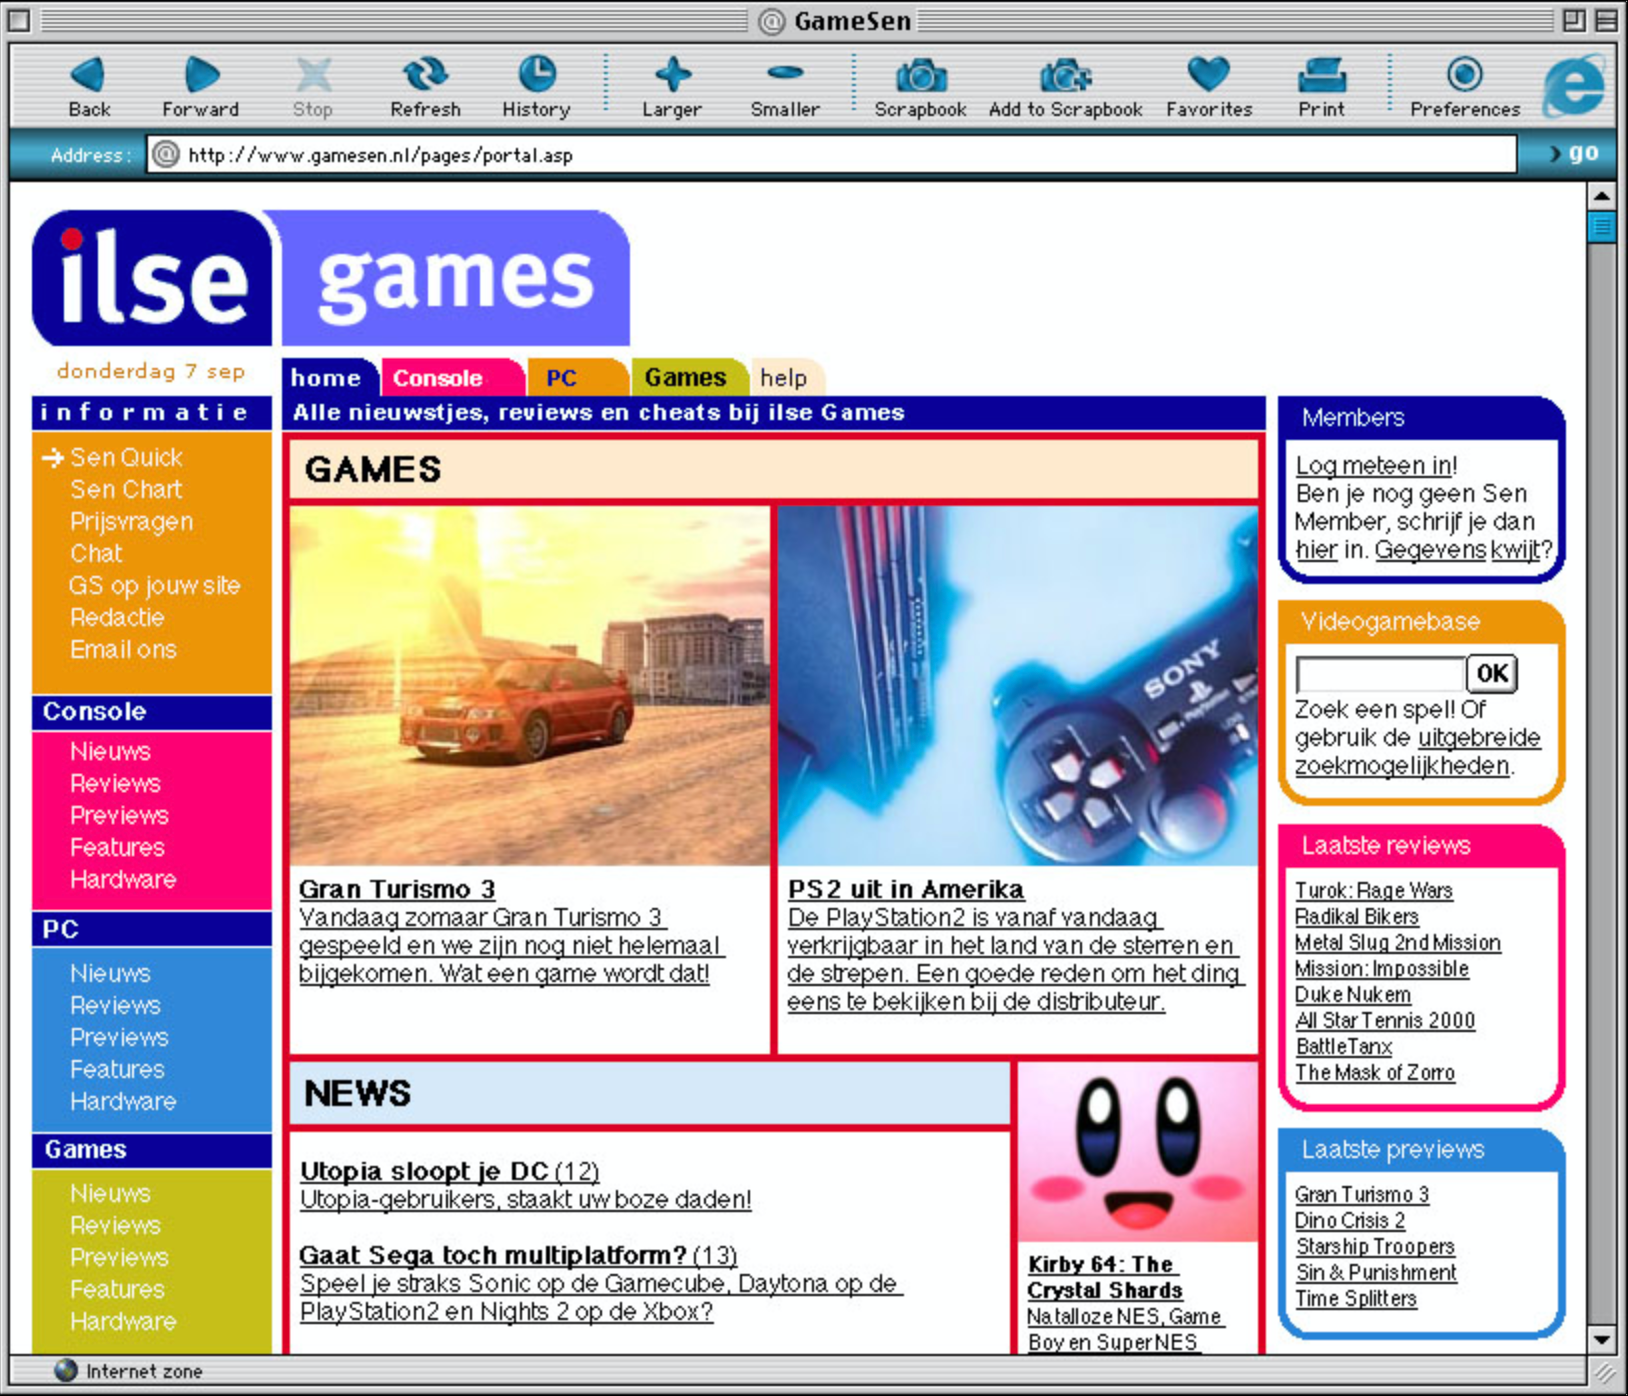Screen dimensions: 1628x1396
Task: Open Starship Troopers preview
Action: 1375,1246
